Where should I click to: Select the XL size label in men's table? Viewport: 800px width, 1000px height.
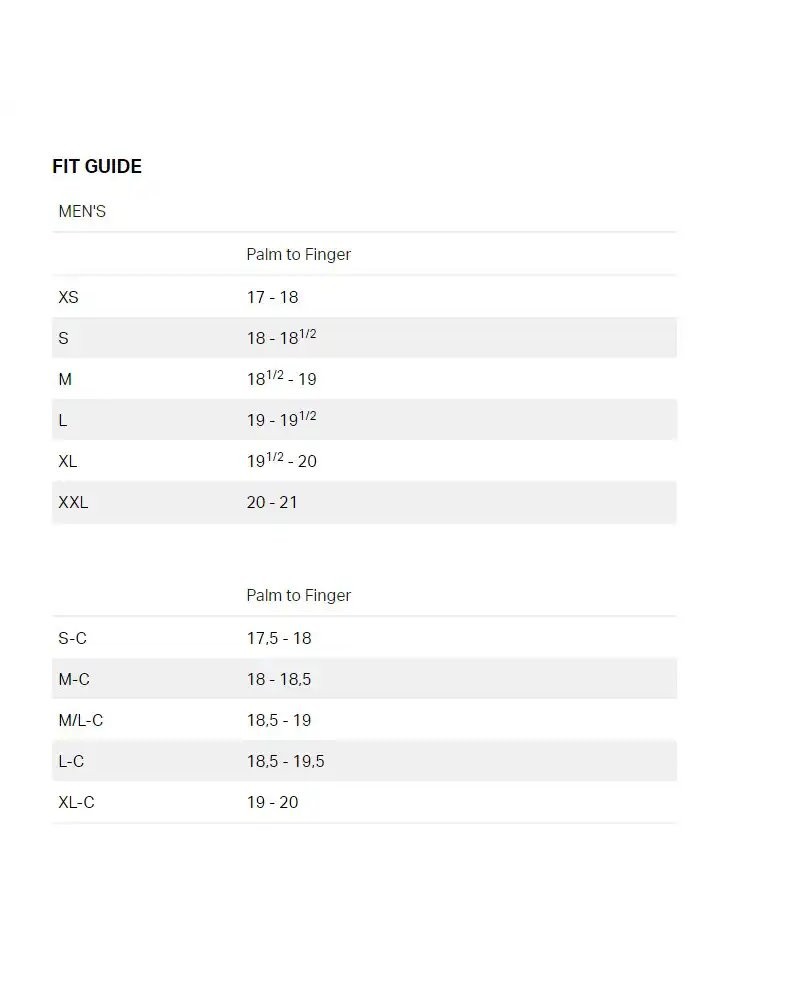coord(68,461)
